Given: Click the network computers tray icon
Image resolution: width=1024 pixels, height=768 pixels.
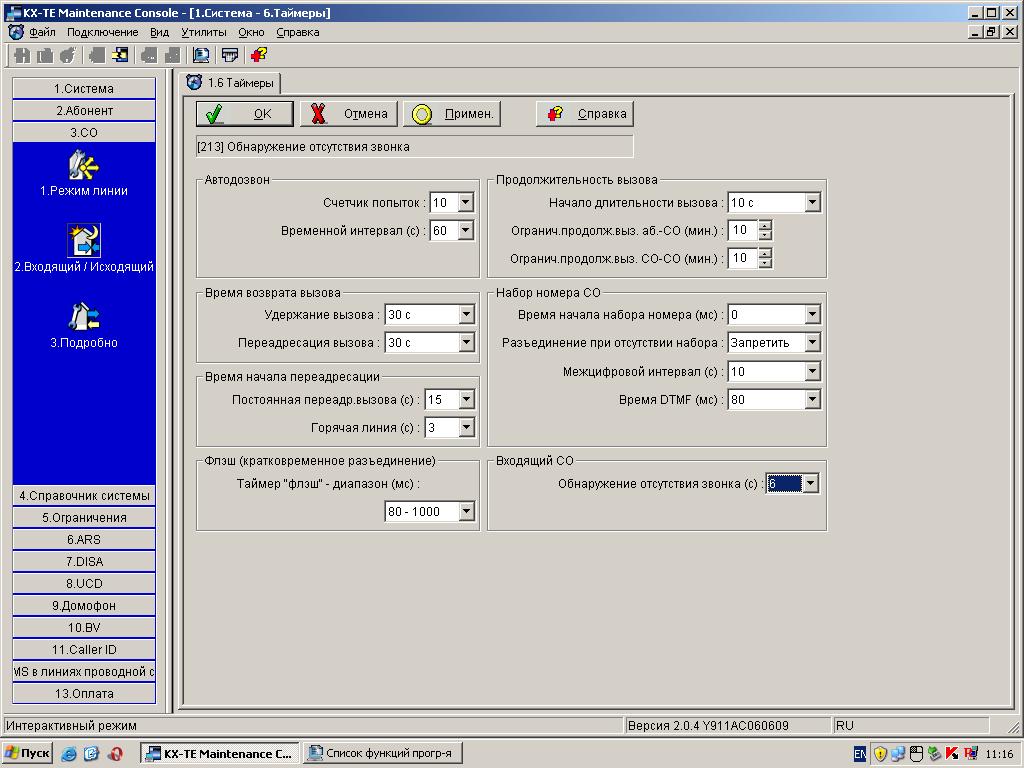Looking at the screenshot, I should coord(898,754).
